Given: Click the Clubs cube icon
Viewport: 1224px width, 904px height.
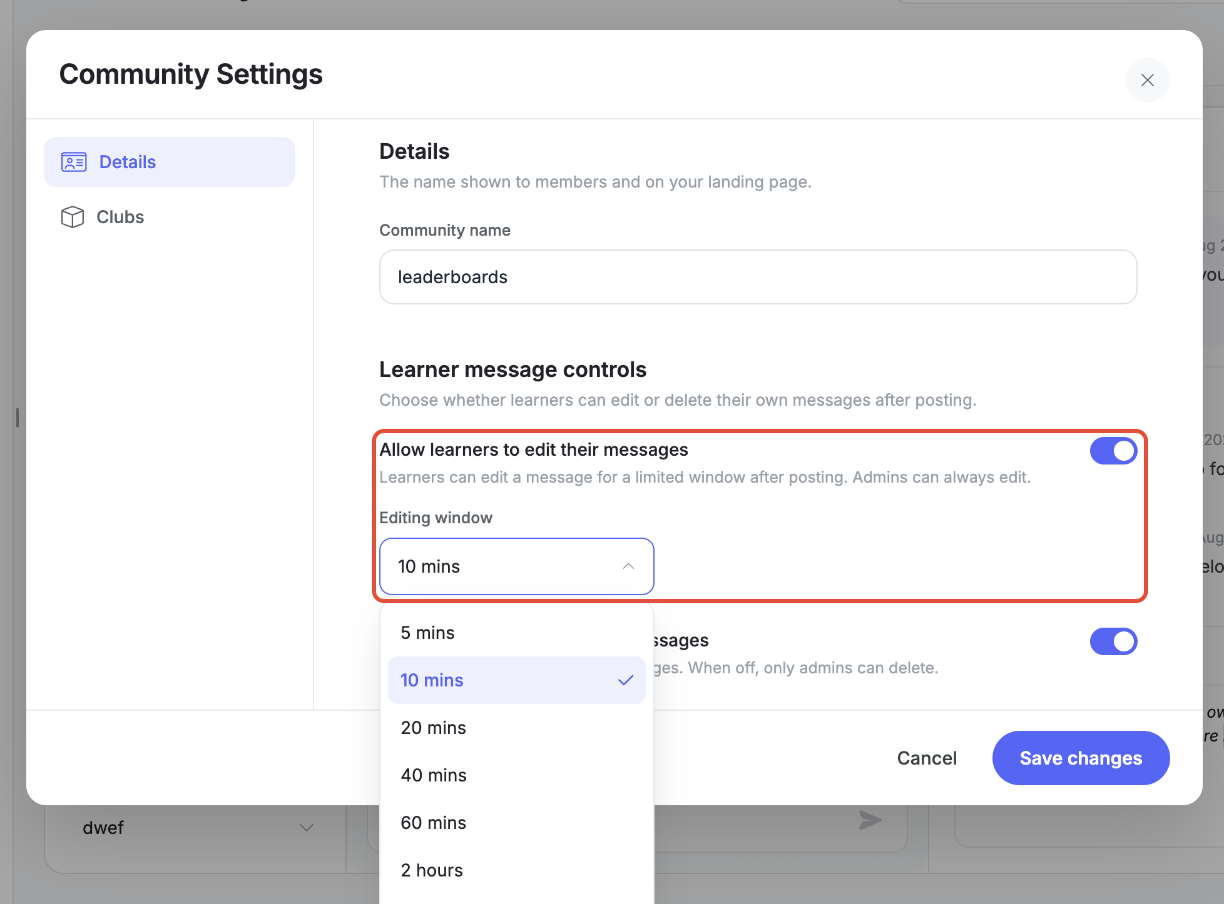Looking at the screenshot, I should pyautogui.click(x=72, y=217).
